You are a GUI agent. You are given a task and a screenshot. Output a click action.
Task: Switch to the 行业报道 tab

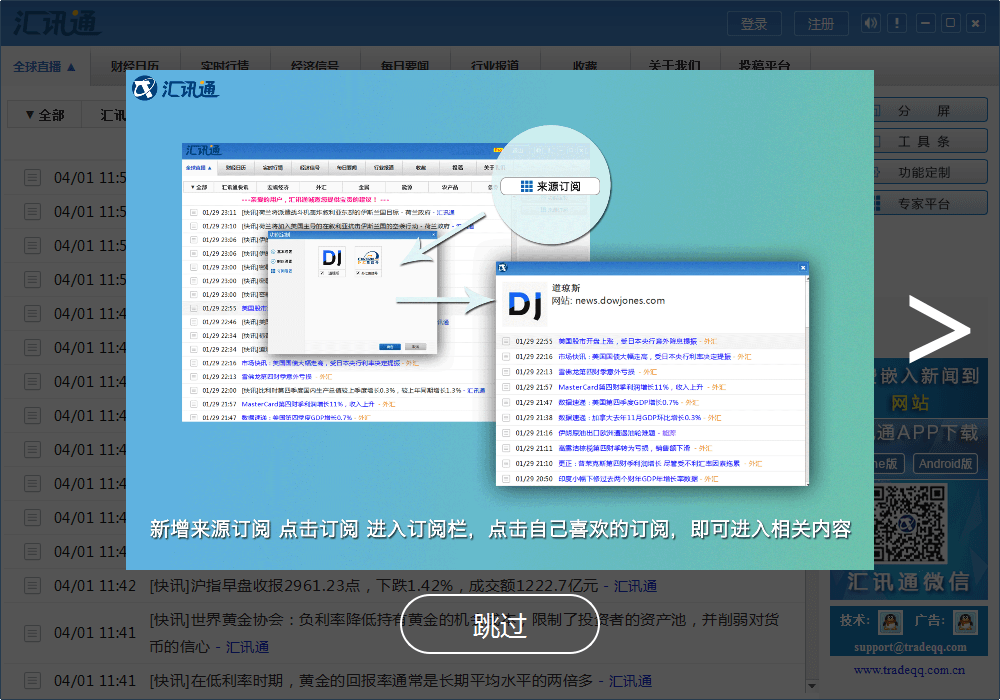point(495,66)
